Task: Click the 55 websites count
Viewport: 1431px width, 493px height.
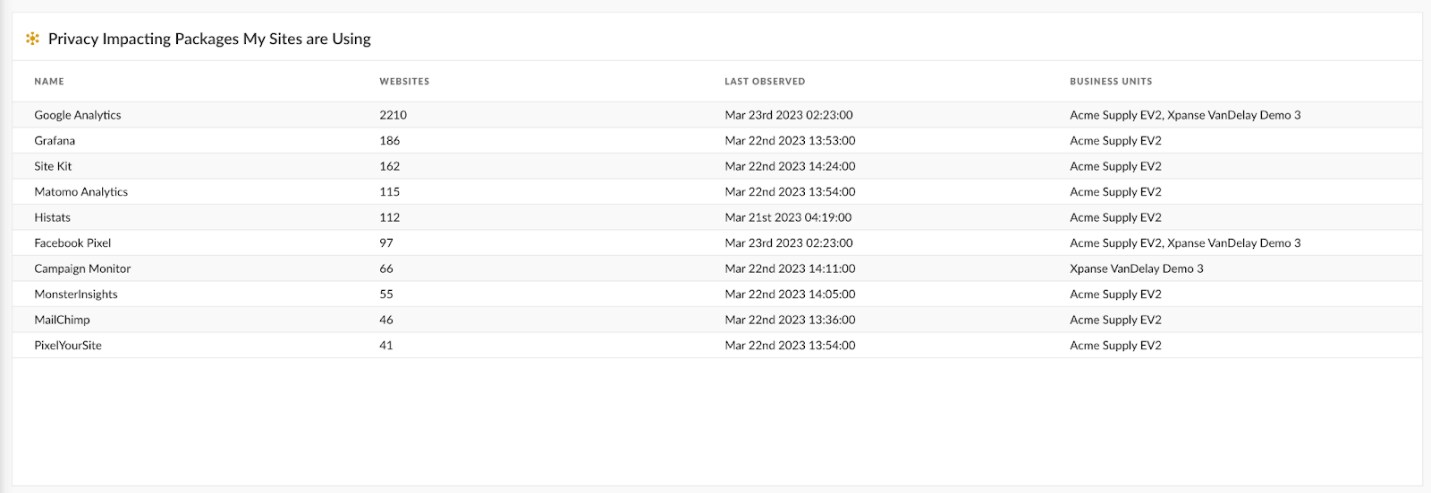Action: point(386,295)
